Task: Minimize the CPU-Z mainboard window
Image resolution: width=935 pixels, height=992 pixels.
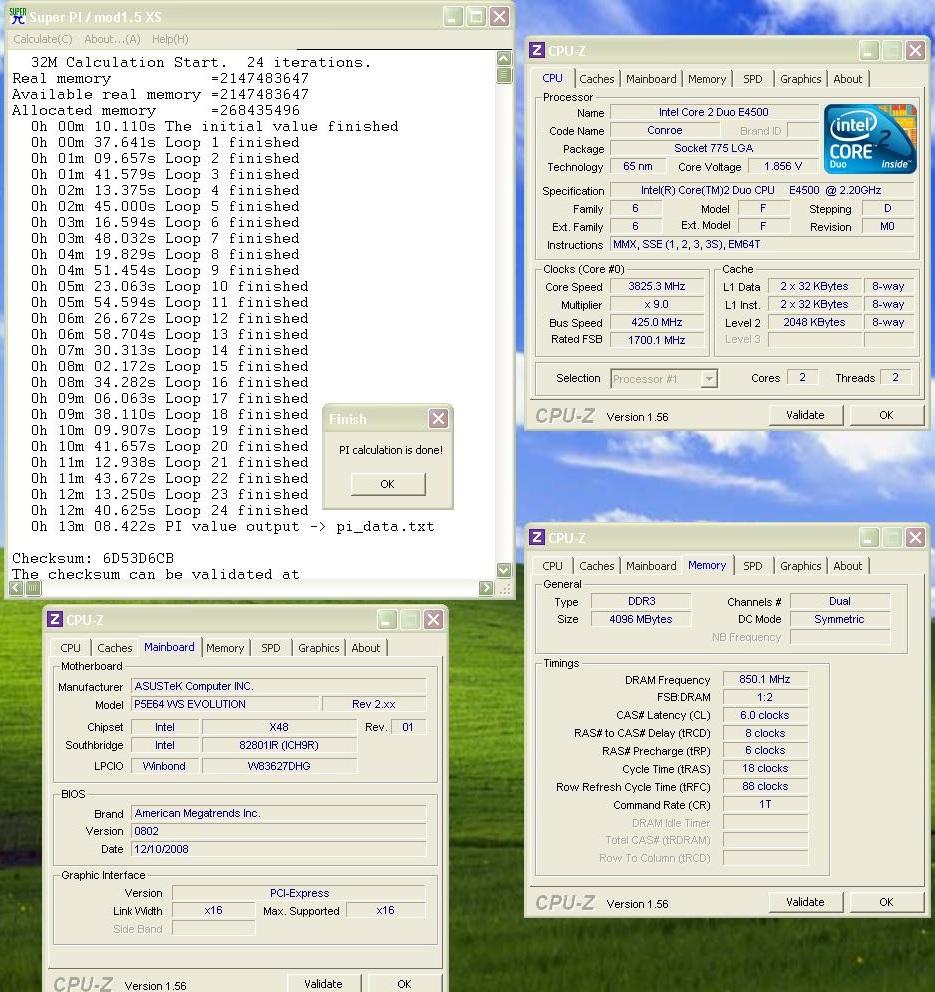Action: coord(387,619)
